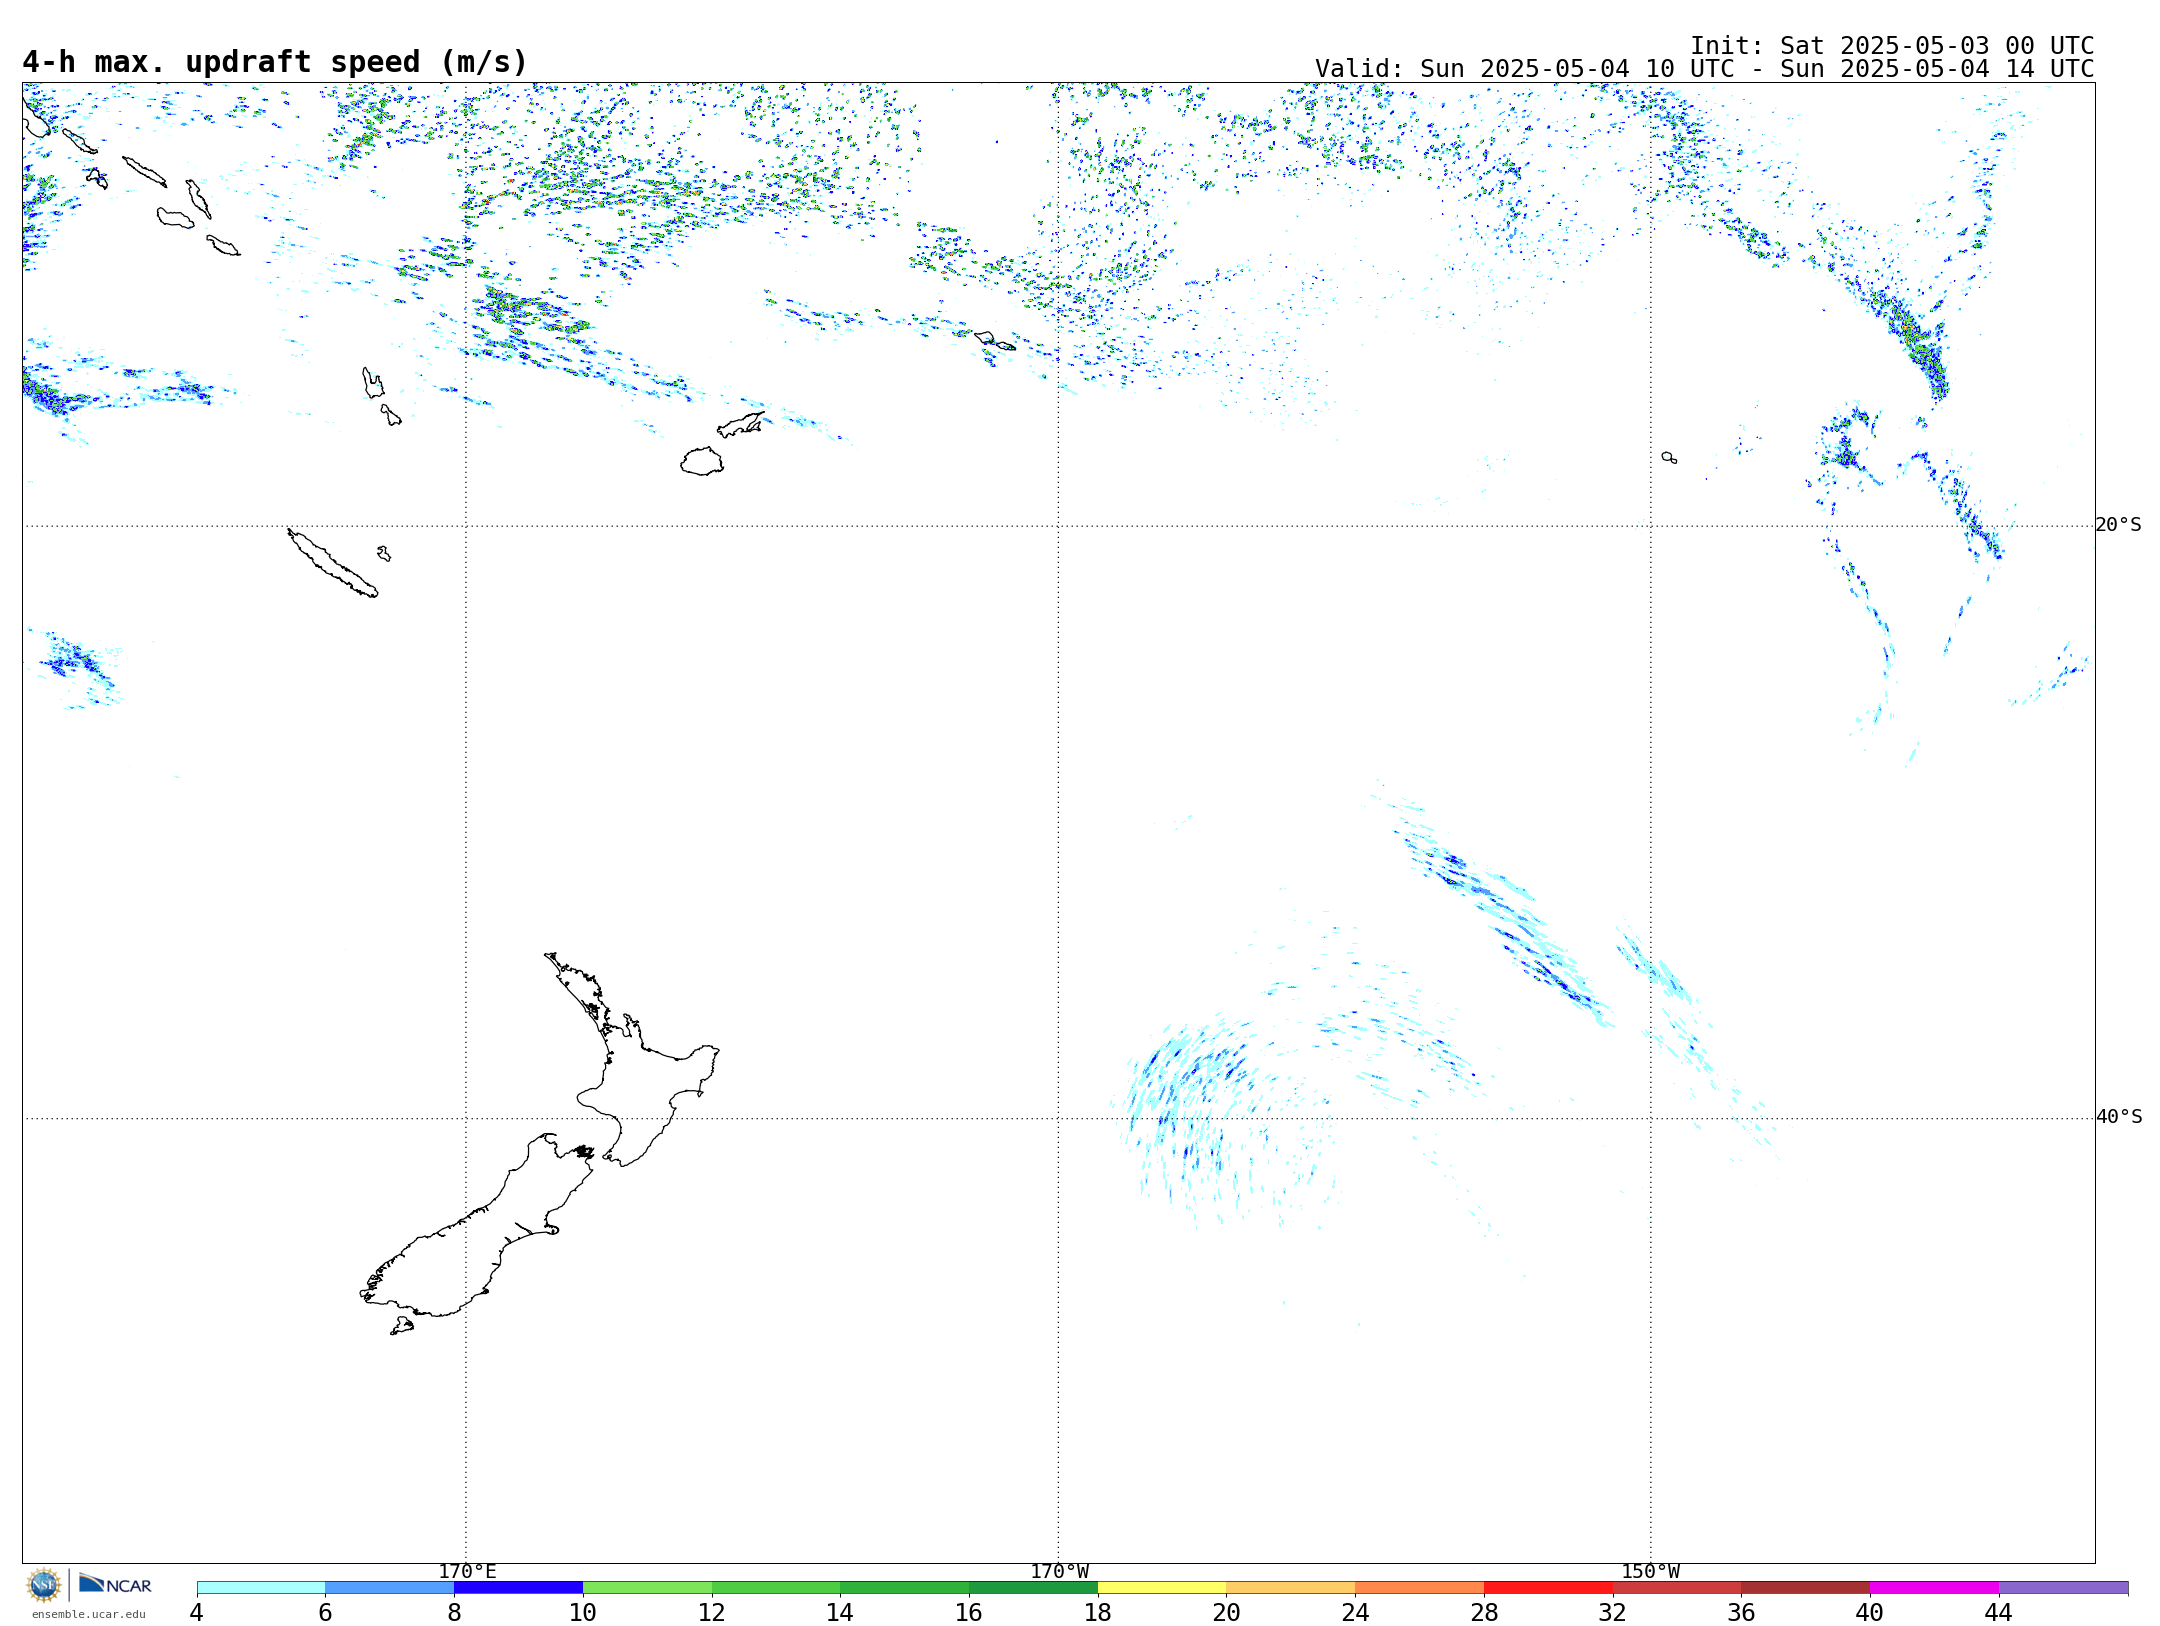
Task: Click the light blue 6-8 color swatch
Action: coord(390,1588)
